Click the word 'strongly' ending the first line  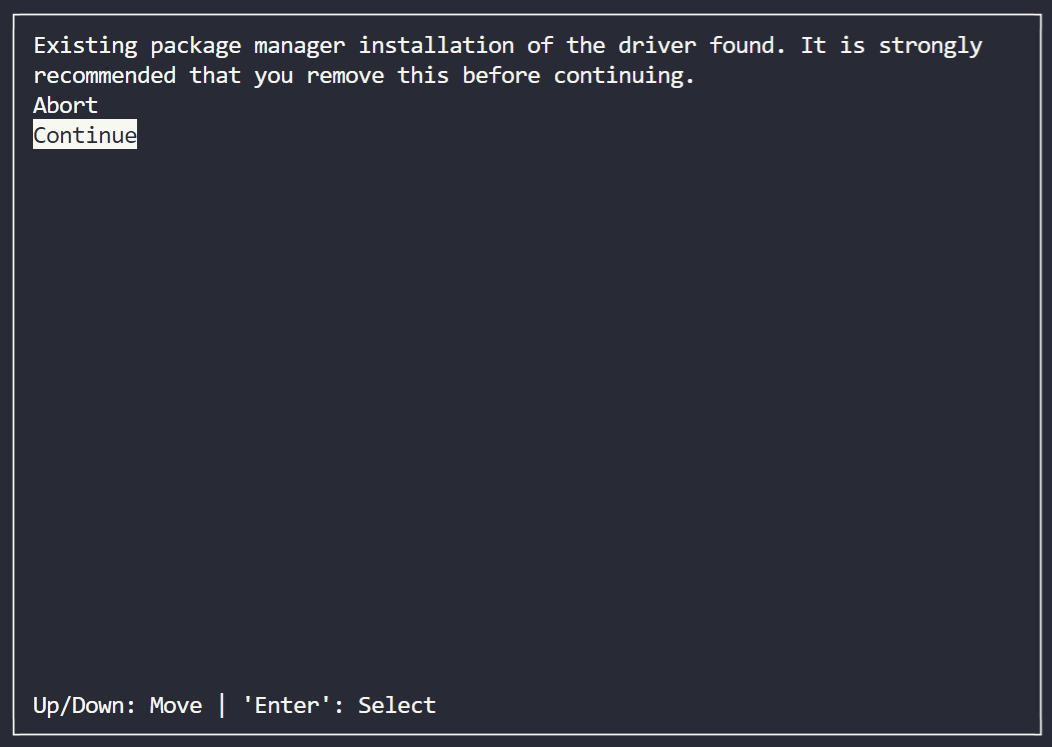pos(930,46)
